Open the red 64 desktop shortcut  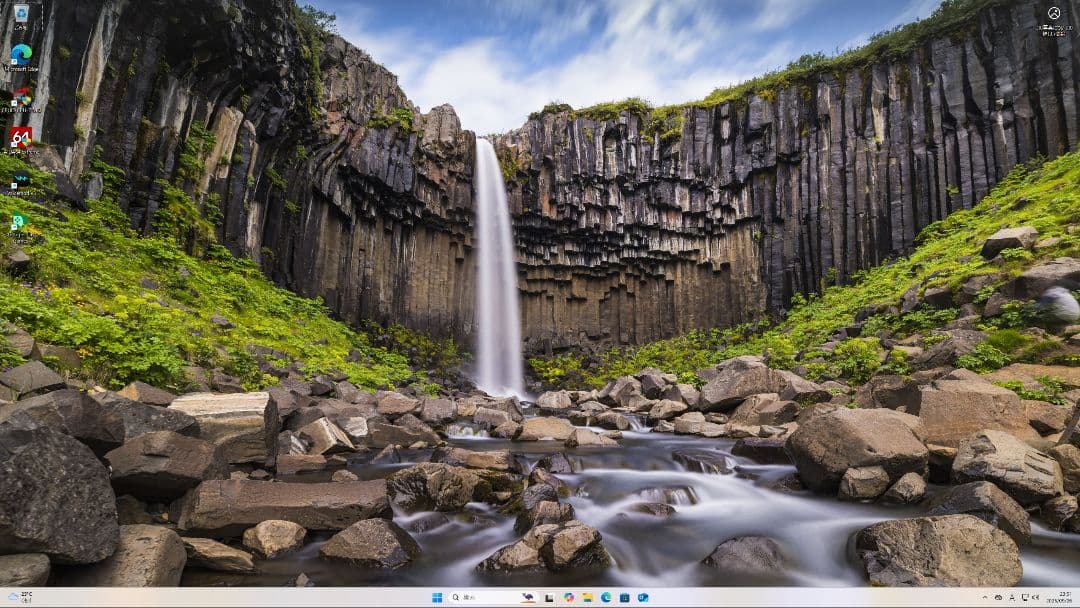click(x=20, y=138)
